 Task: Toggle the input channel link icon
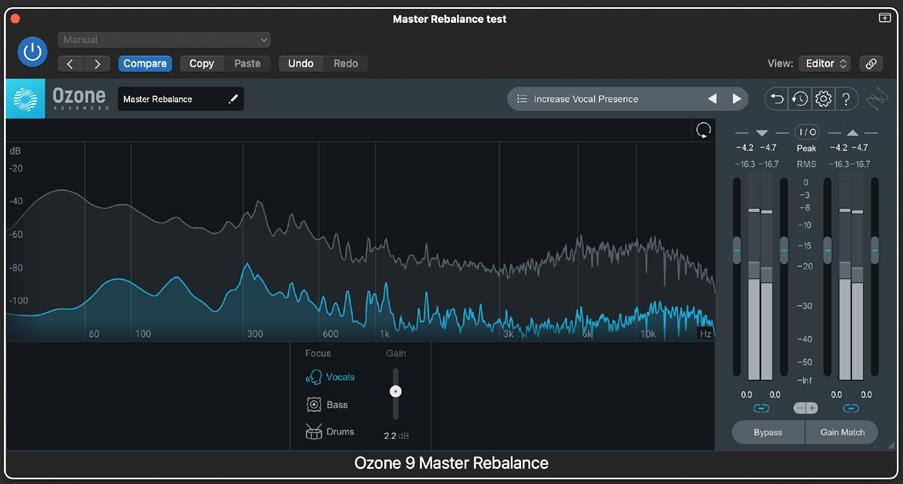click(761, 409)
